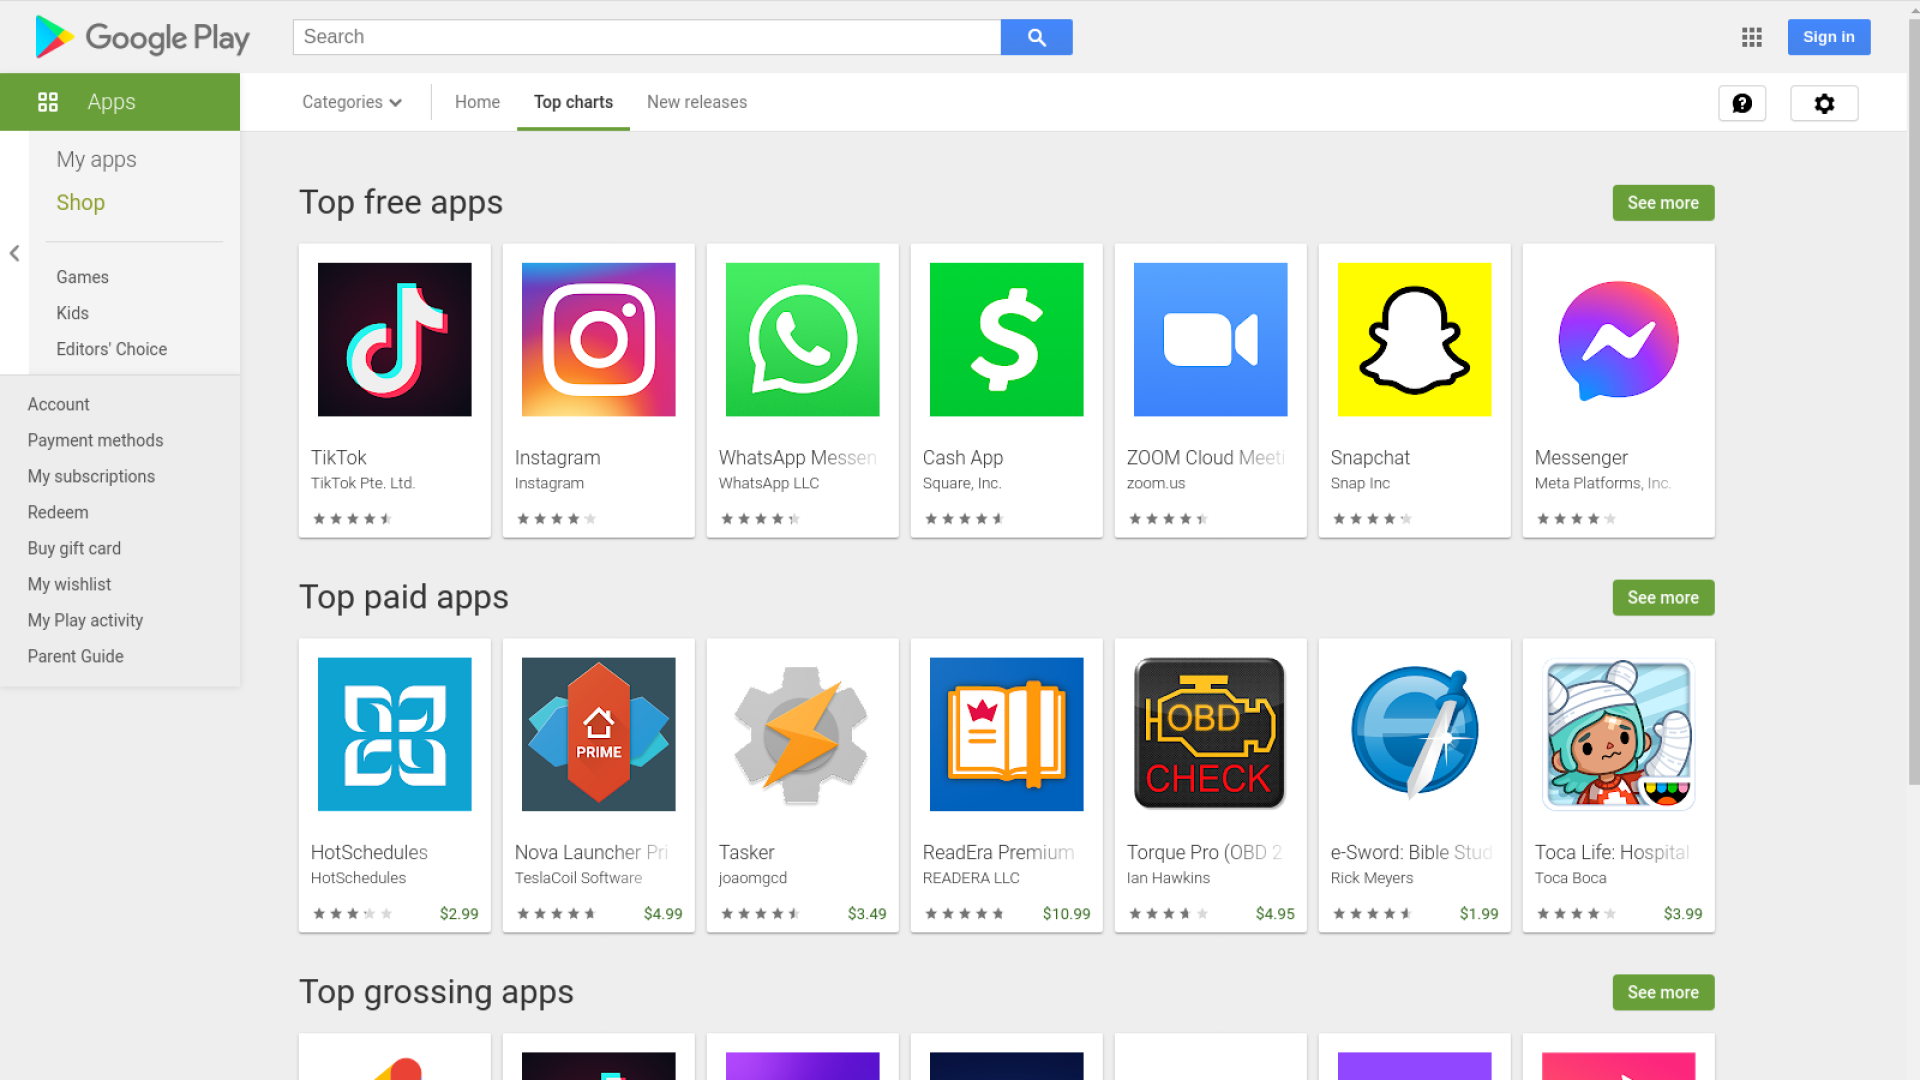Open My subscriptions link
1920x1080 pixels.
91,476
